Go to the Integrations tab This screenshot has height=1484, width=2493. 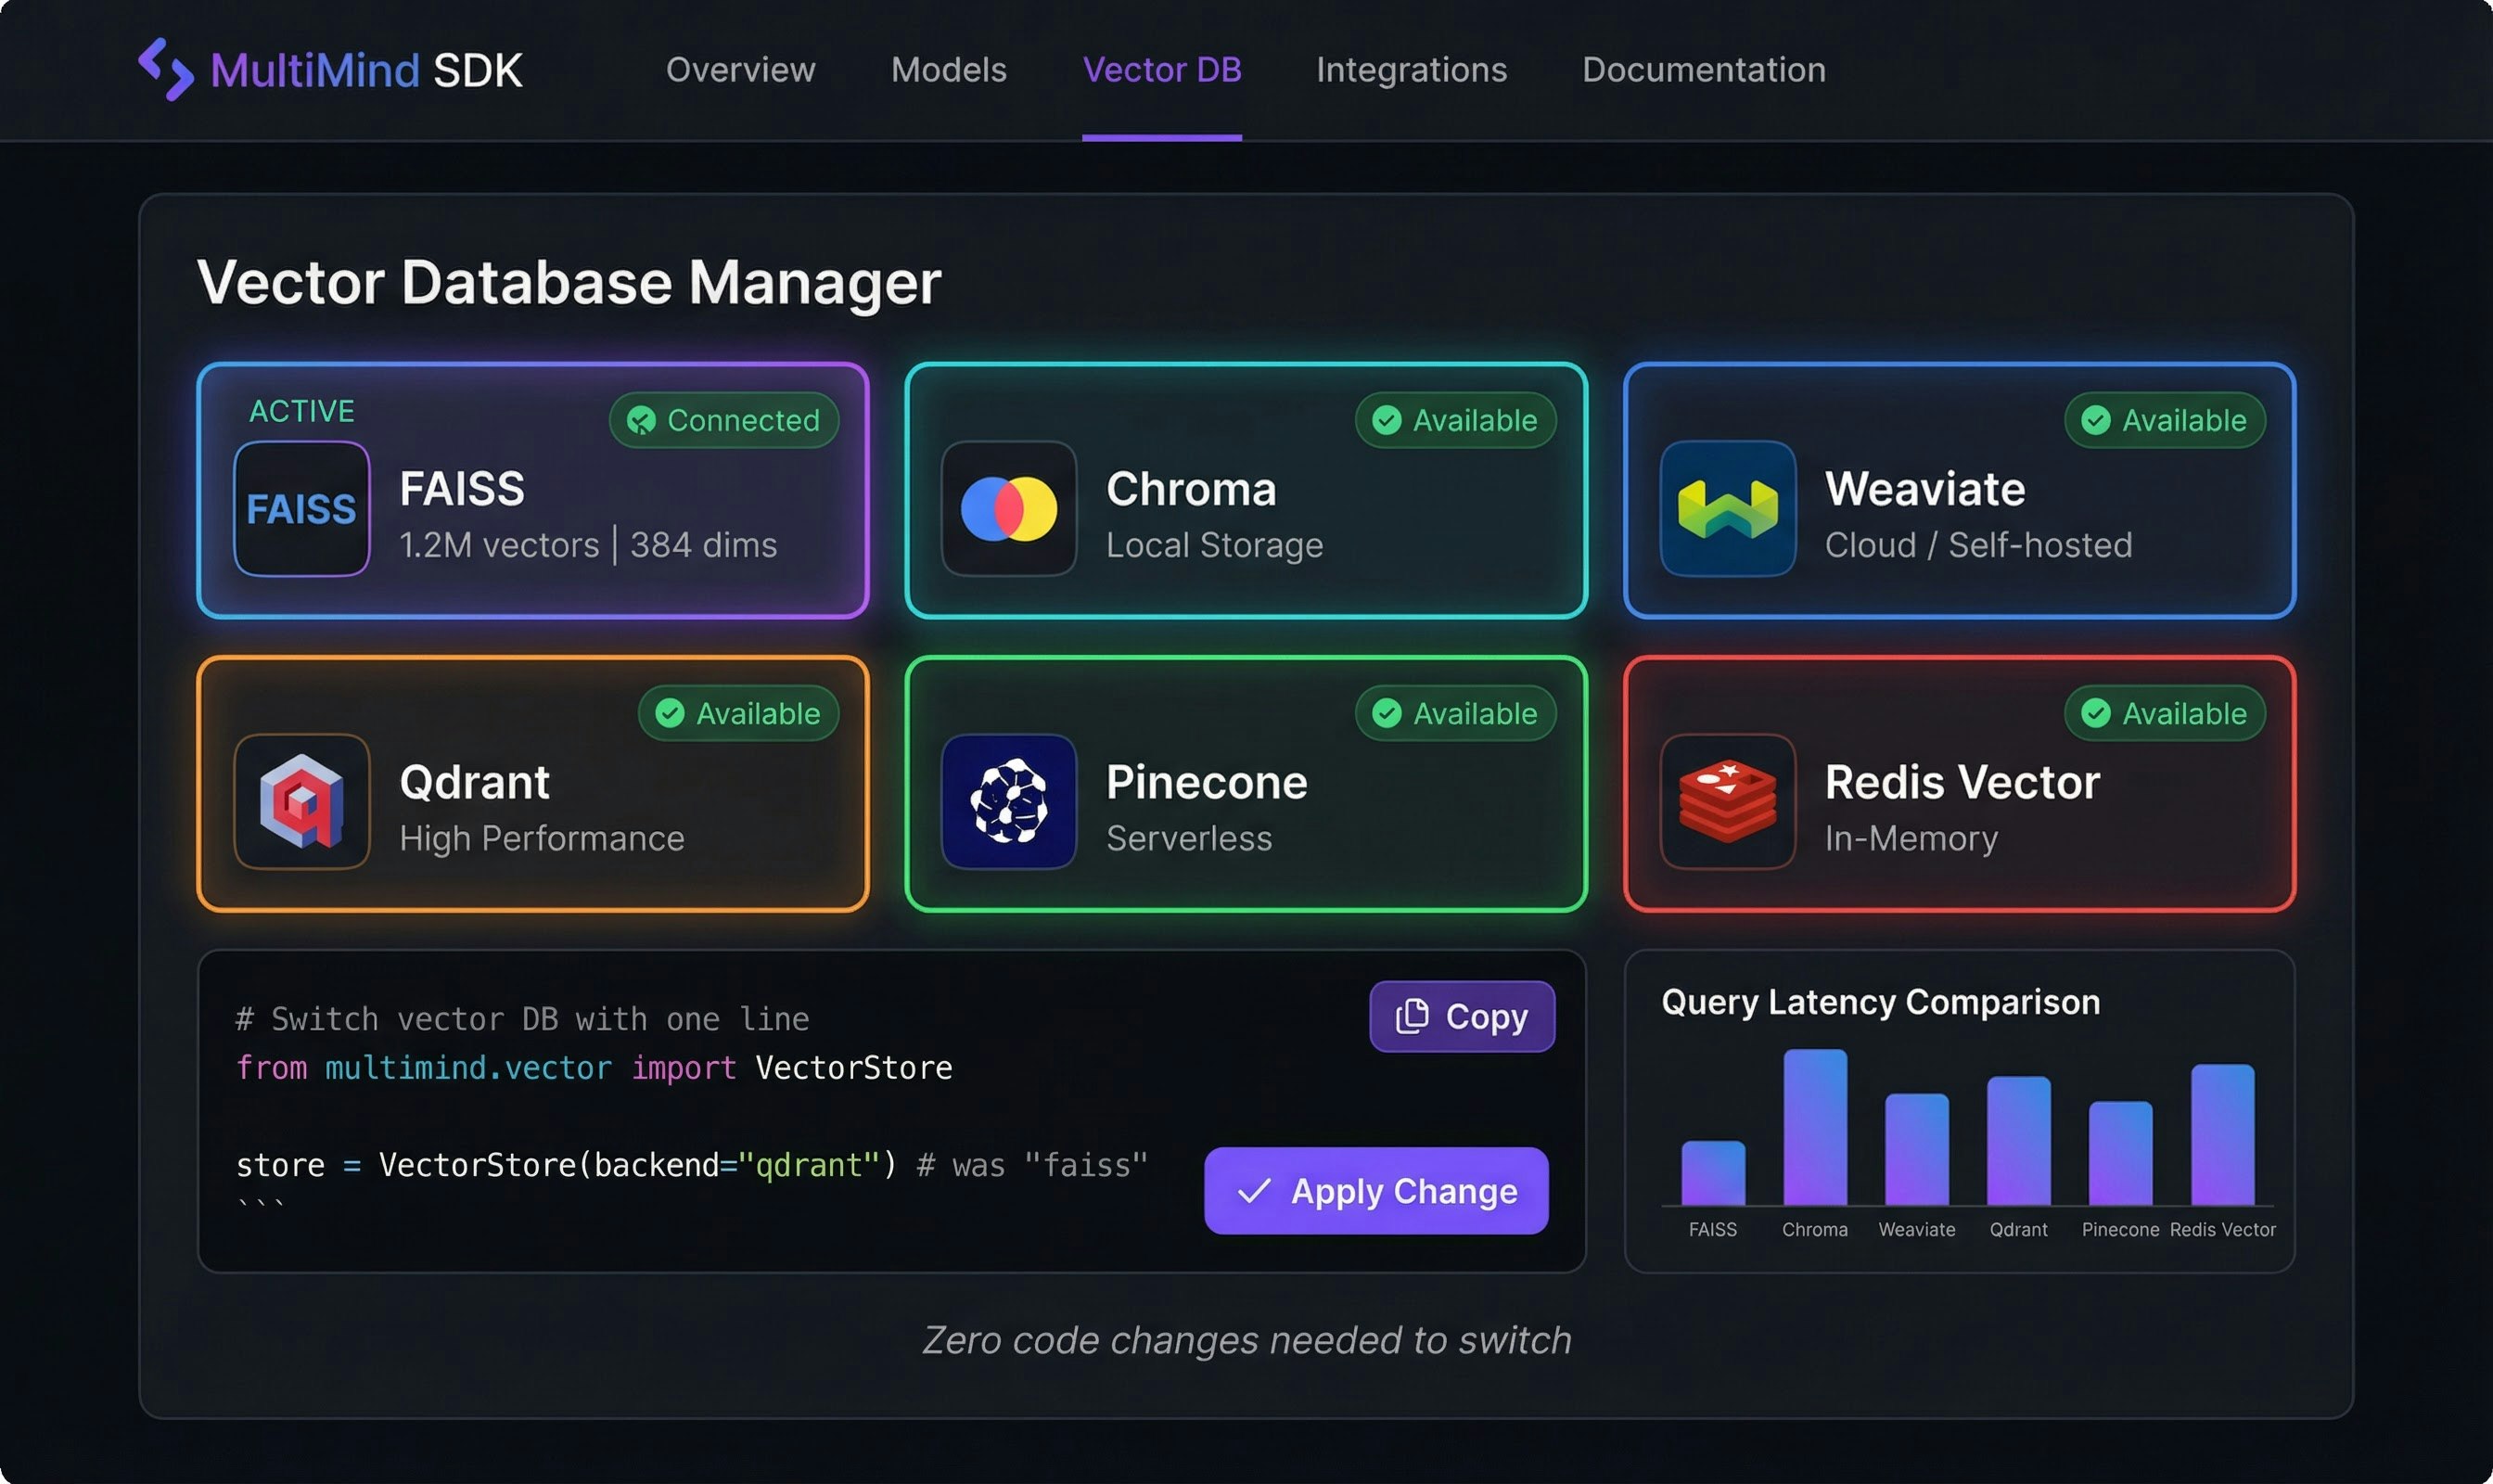[1411, 70]
